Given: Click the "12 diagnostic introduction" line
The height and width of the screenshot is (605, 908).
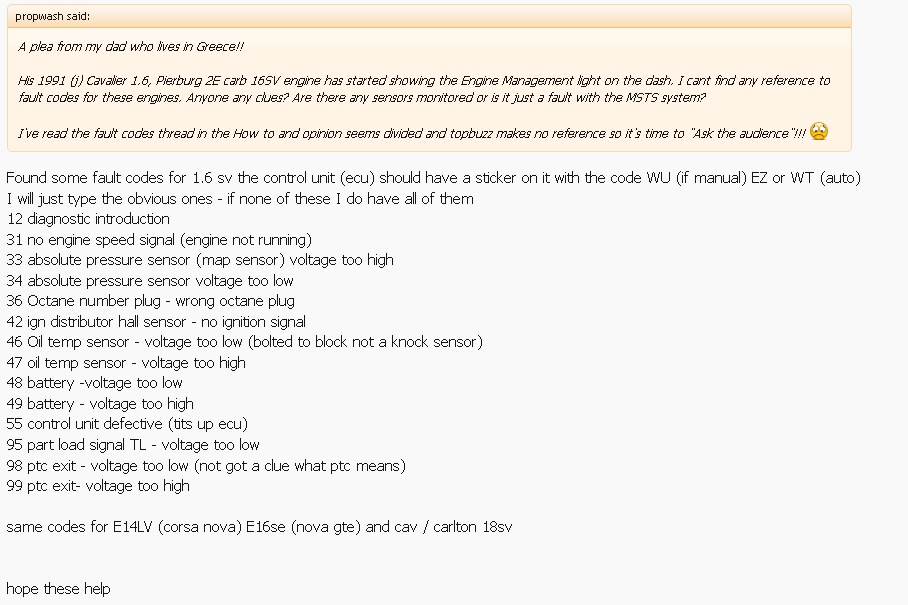Looking at the screenshot, I should pyautogui.click(x=88, y=219).
